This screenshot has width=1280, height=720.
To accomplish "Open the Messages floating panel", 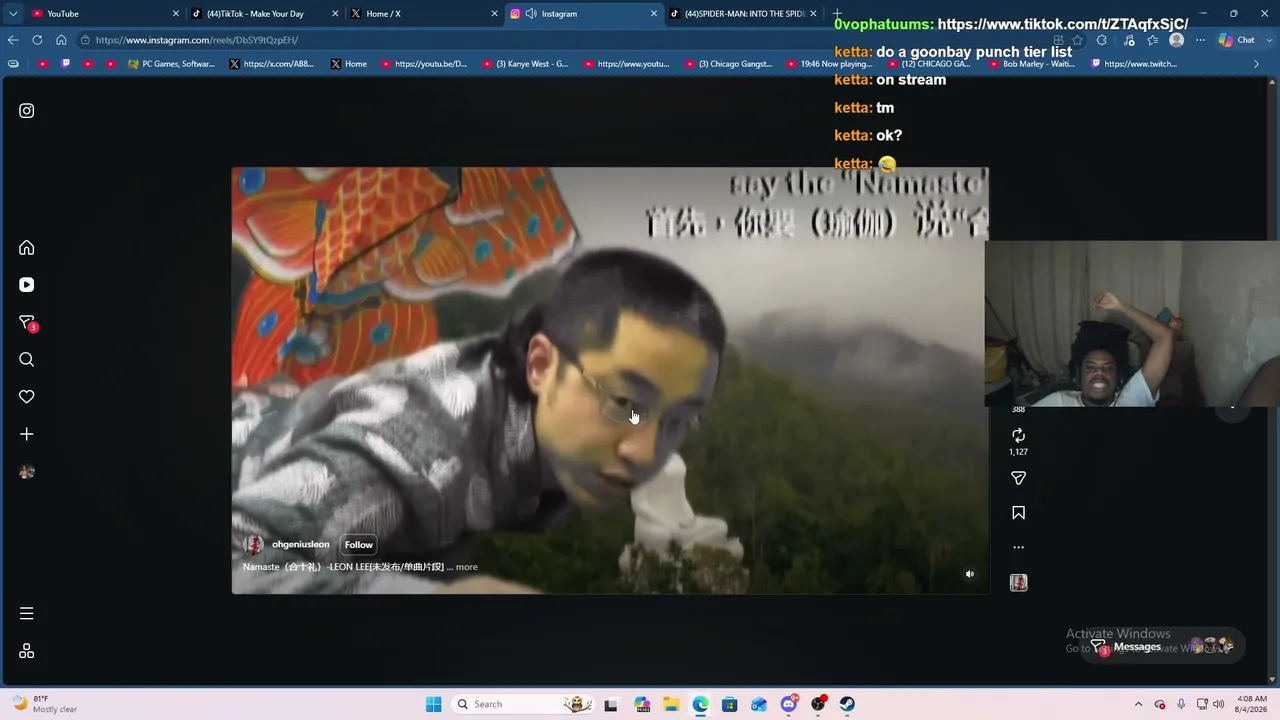I will (1162, 647).
